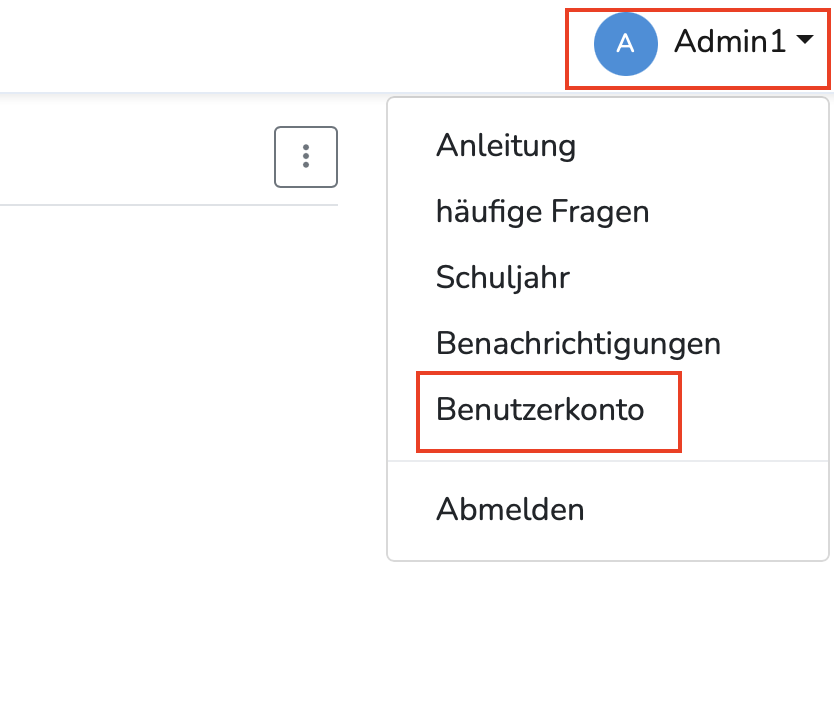
Task: Select the user avatar with letter A
Action: [x=625, y=43]
